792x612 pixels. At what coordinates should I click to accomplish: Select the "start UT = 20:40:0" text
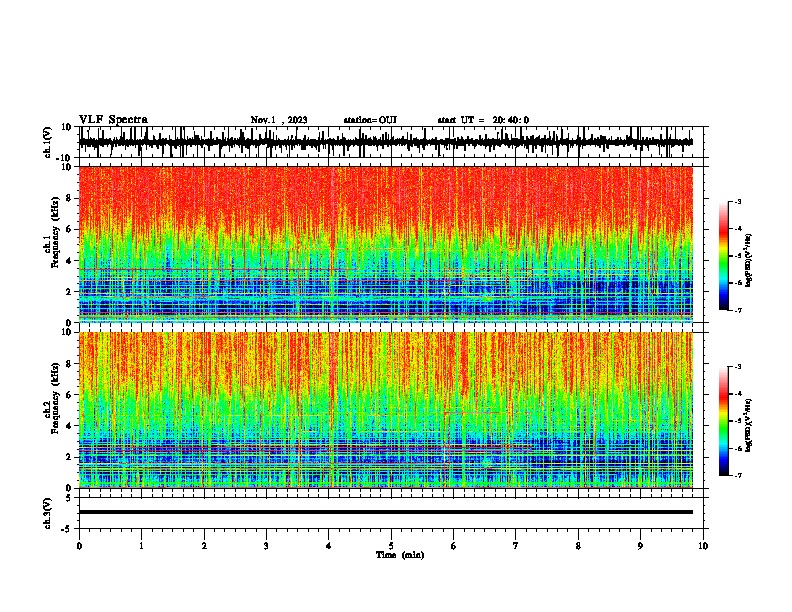(483, 120)
